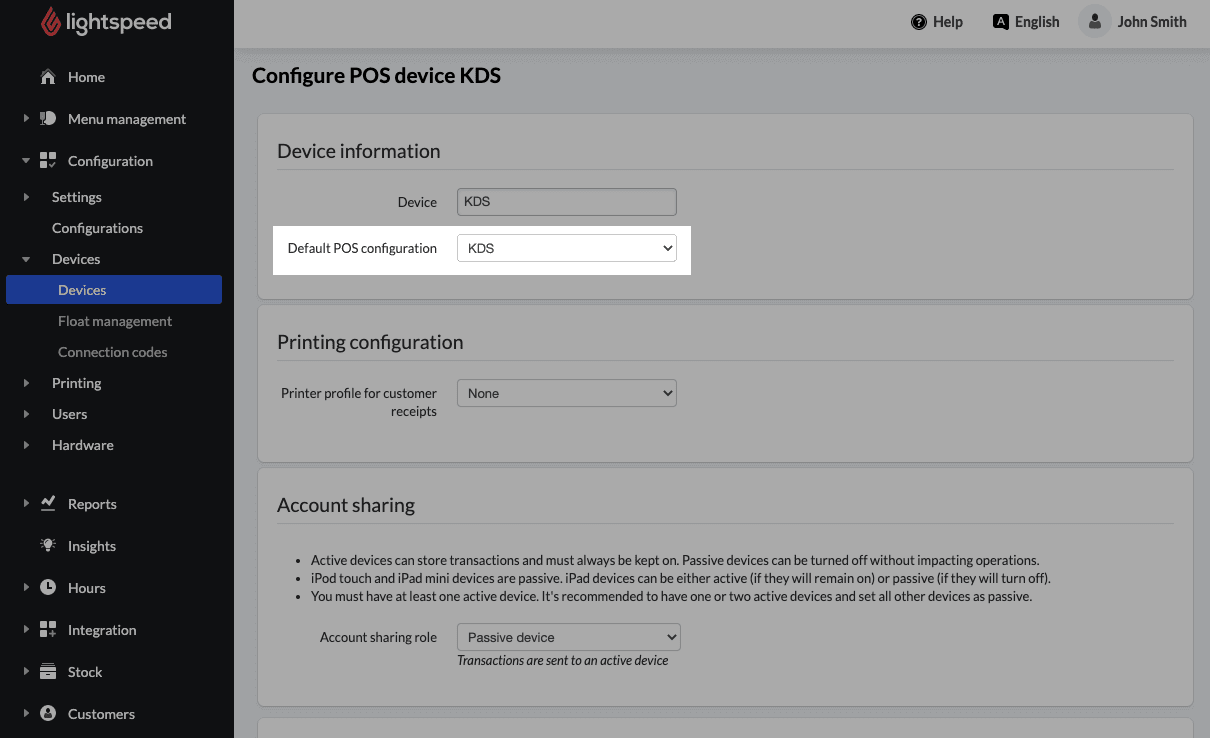1210x738 pixels.
Task: Click the Device name input field
Action: pos(566,202)
